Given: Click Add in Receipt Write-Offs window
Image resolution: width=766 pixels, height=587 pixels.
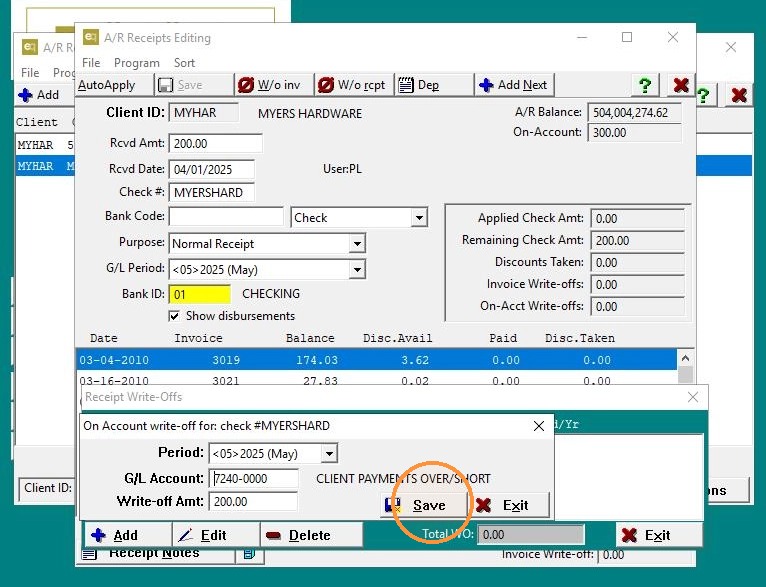Looking at the screenshot, I should (x=127, y=535).
